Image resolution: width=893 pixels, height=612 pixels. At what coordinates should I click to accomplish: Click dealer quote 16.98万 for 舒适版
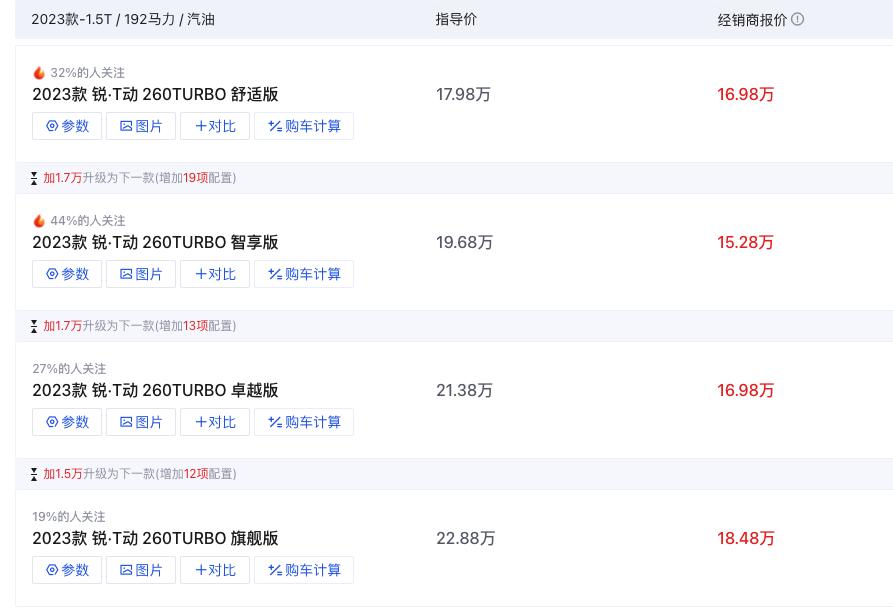[x=745, y=94]
